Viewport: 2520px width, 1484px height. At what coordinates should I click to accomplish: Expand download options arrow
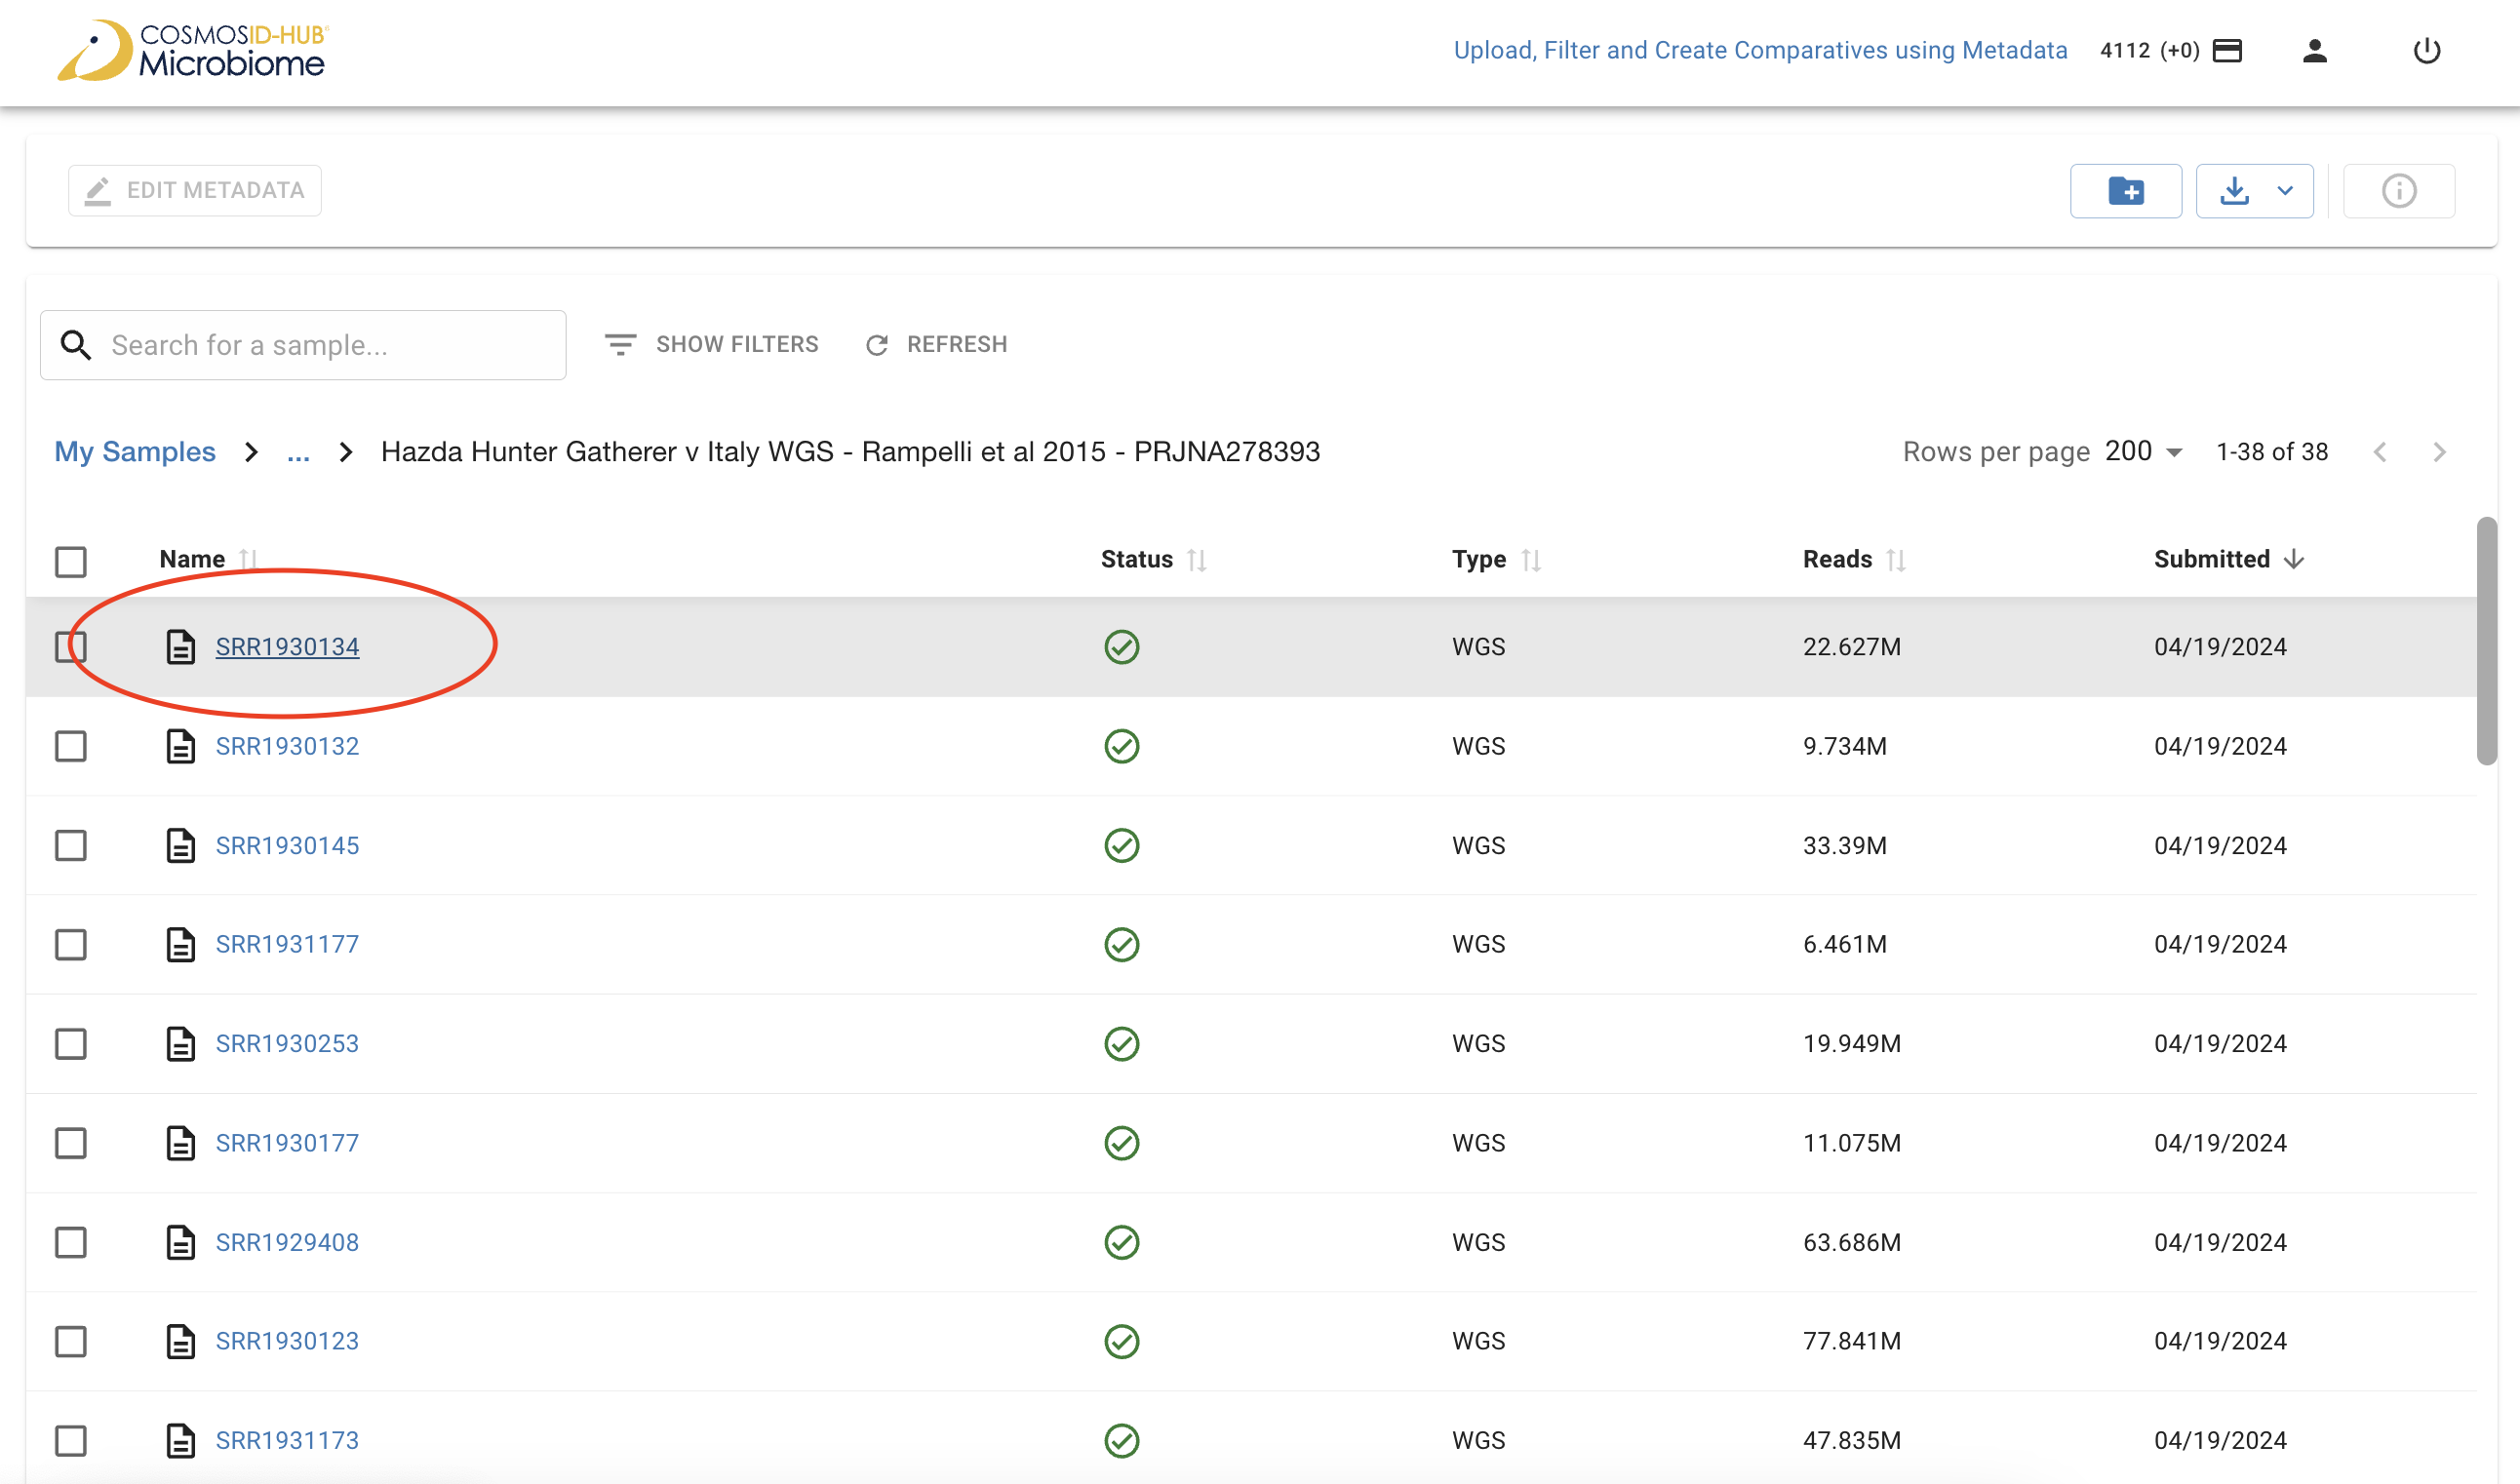[x=2284, y=191]
